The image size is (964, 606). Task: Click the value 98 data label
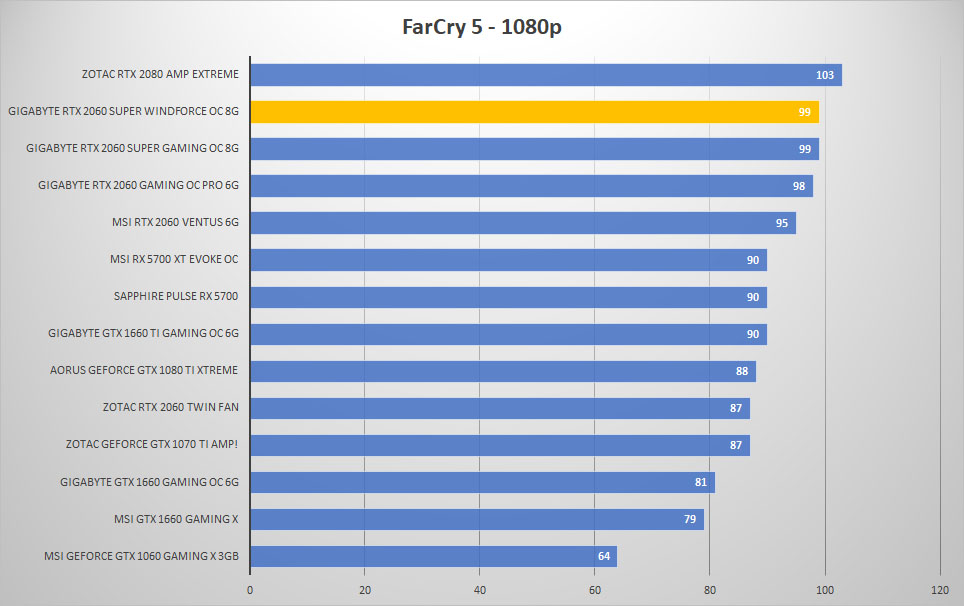799,186
